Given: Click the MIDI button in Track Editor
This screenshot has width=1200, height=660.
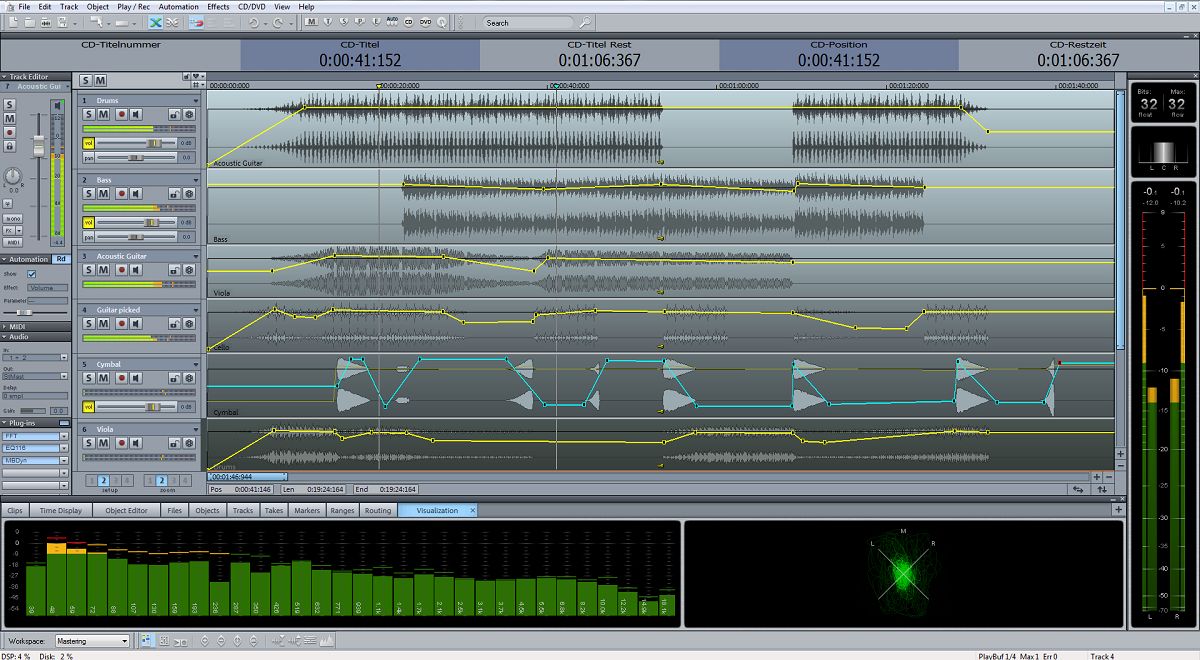Looking at the screenshot, I should point(13,242).
